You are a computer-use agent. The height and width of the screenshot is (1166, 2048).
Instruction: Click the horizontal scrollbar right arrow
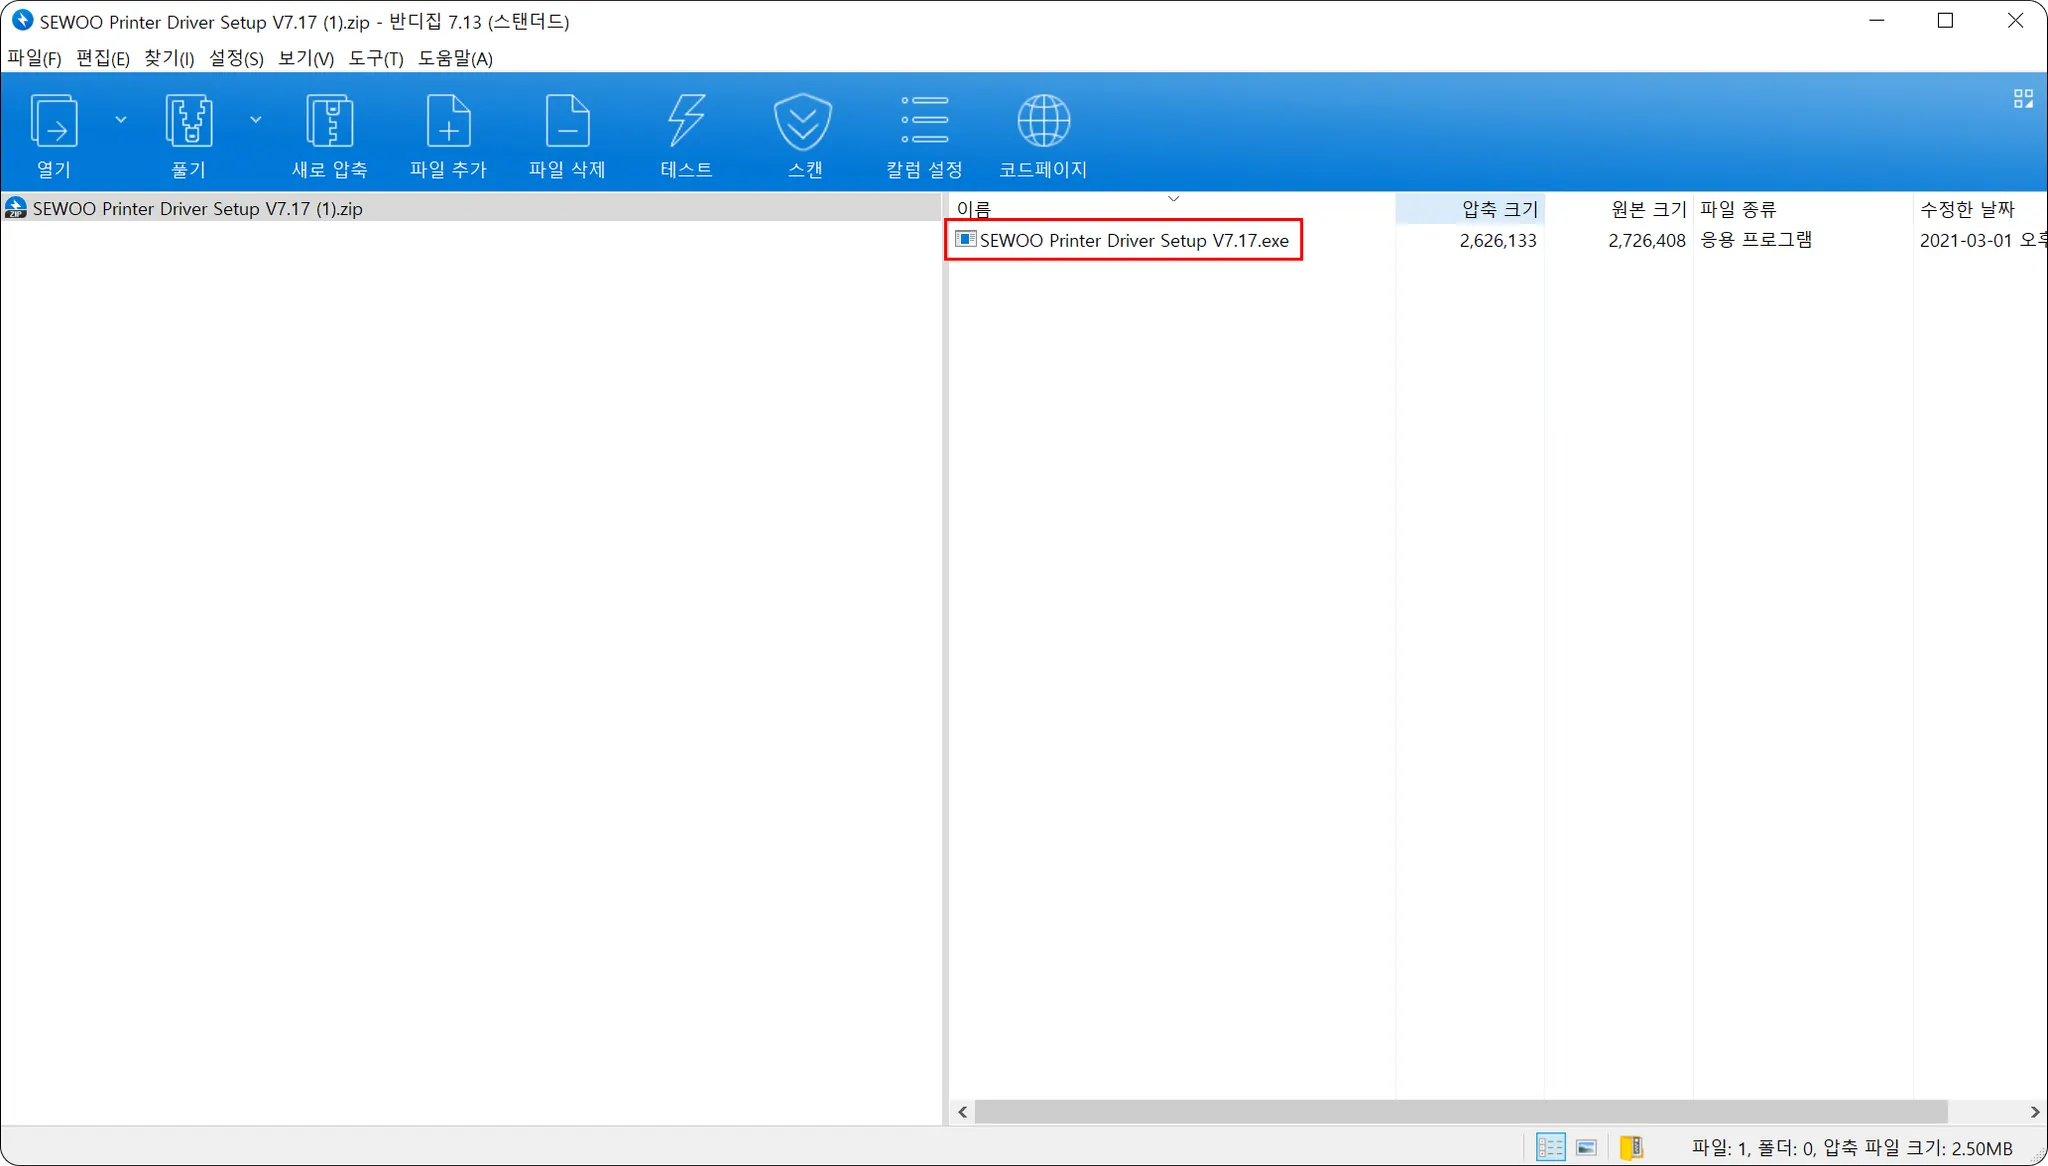[x=2035, y=1112]
